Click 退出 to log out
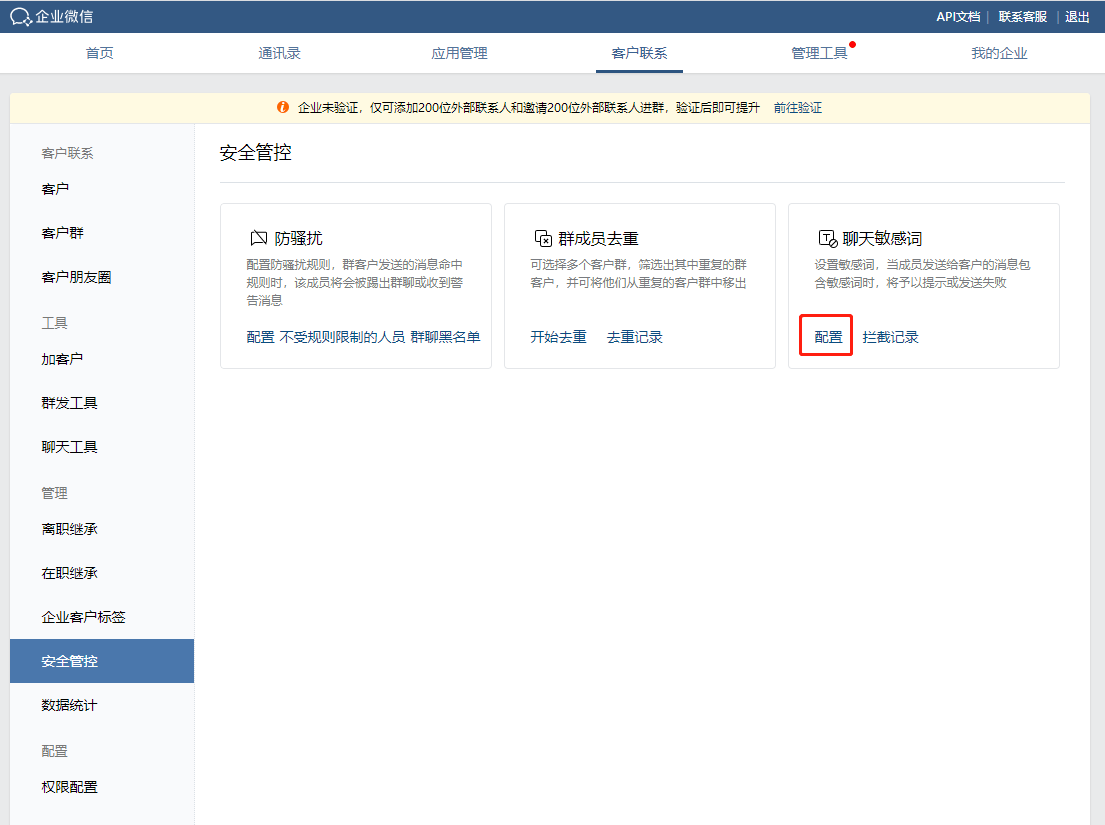This screenshot has width=1105, height=825. pos(1077,17)
